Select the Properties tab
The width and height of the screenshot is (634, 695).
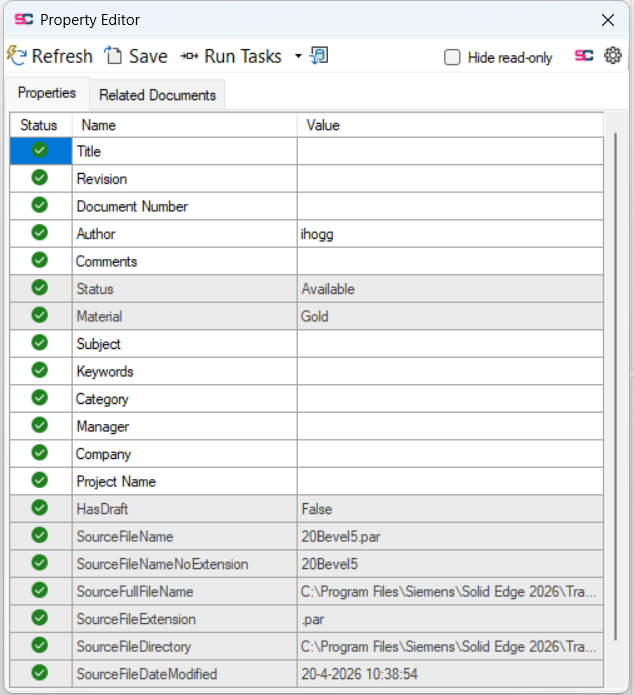pos(47,93)
